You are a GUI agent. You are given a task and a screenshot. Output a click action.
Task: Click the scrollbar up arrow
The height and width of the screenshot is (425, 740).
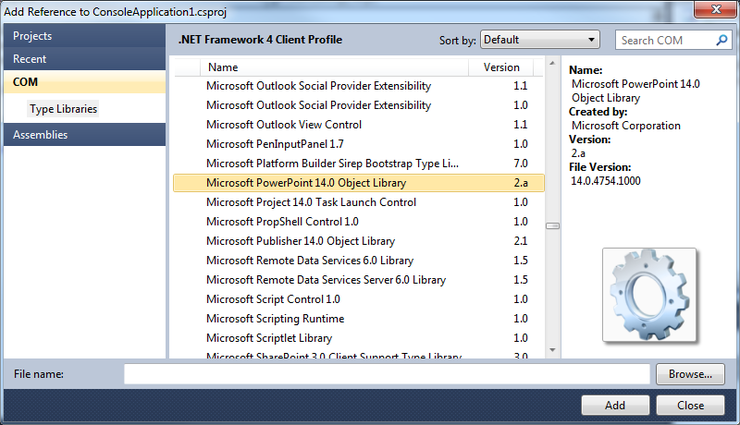click(552, 63)
